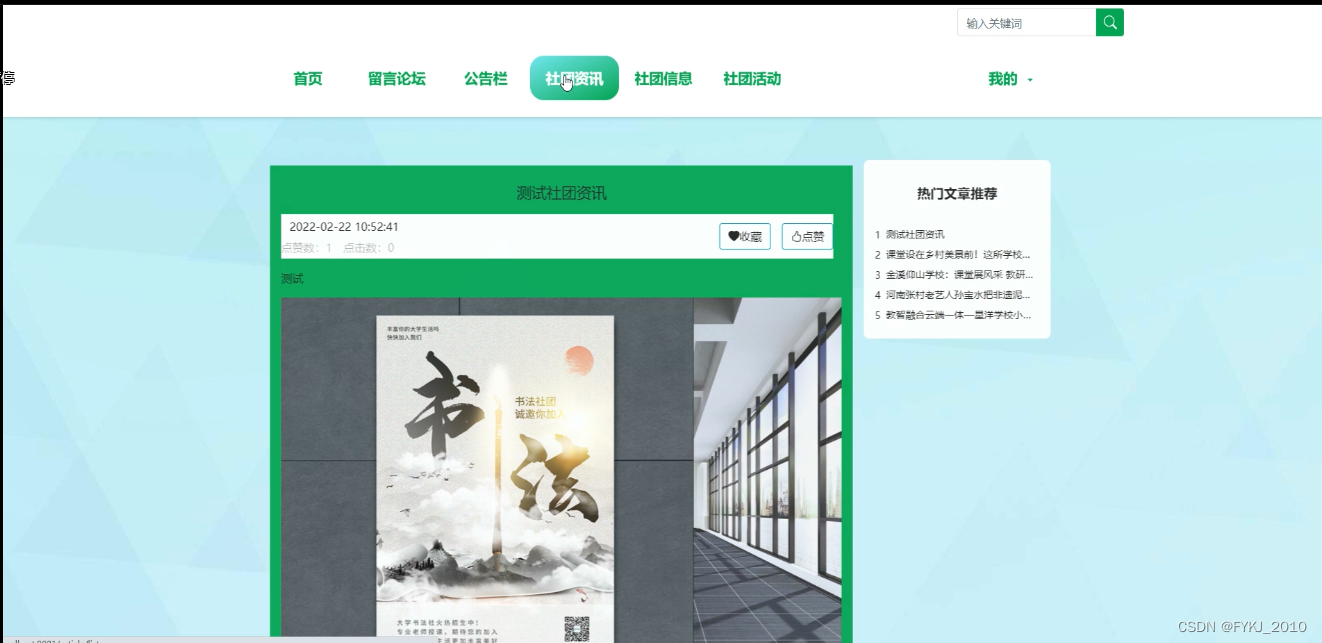Screen dimensions: 1322x643
Task: Click the 点赞数：1 counter text
Action: [x=307, y=248]
